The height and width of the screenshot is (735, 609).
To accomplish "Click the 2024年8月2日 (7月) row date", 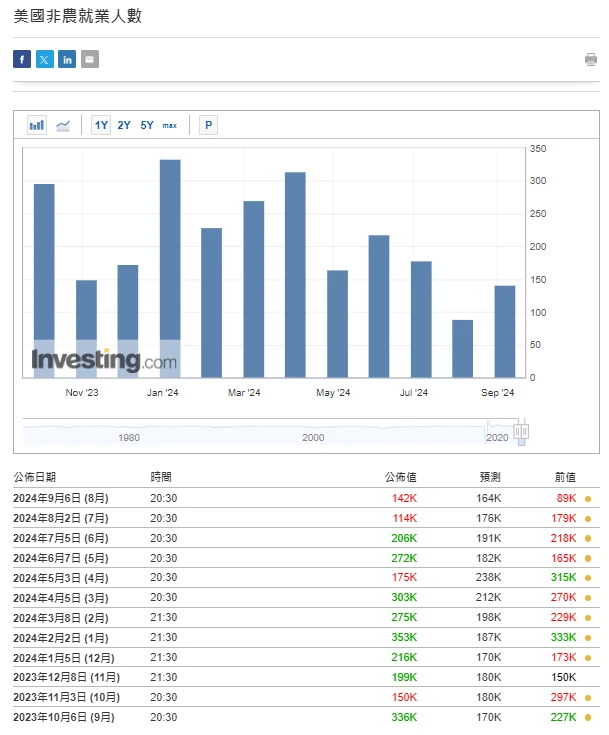I will click(x=61, y=518).
